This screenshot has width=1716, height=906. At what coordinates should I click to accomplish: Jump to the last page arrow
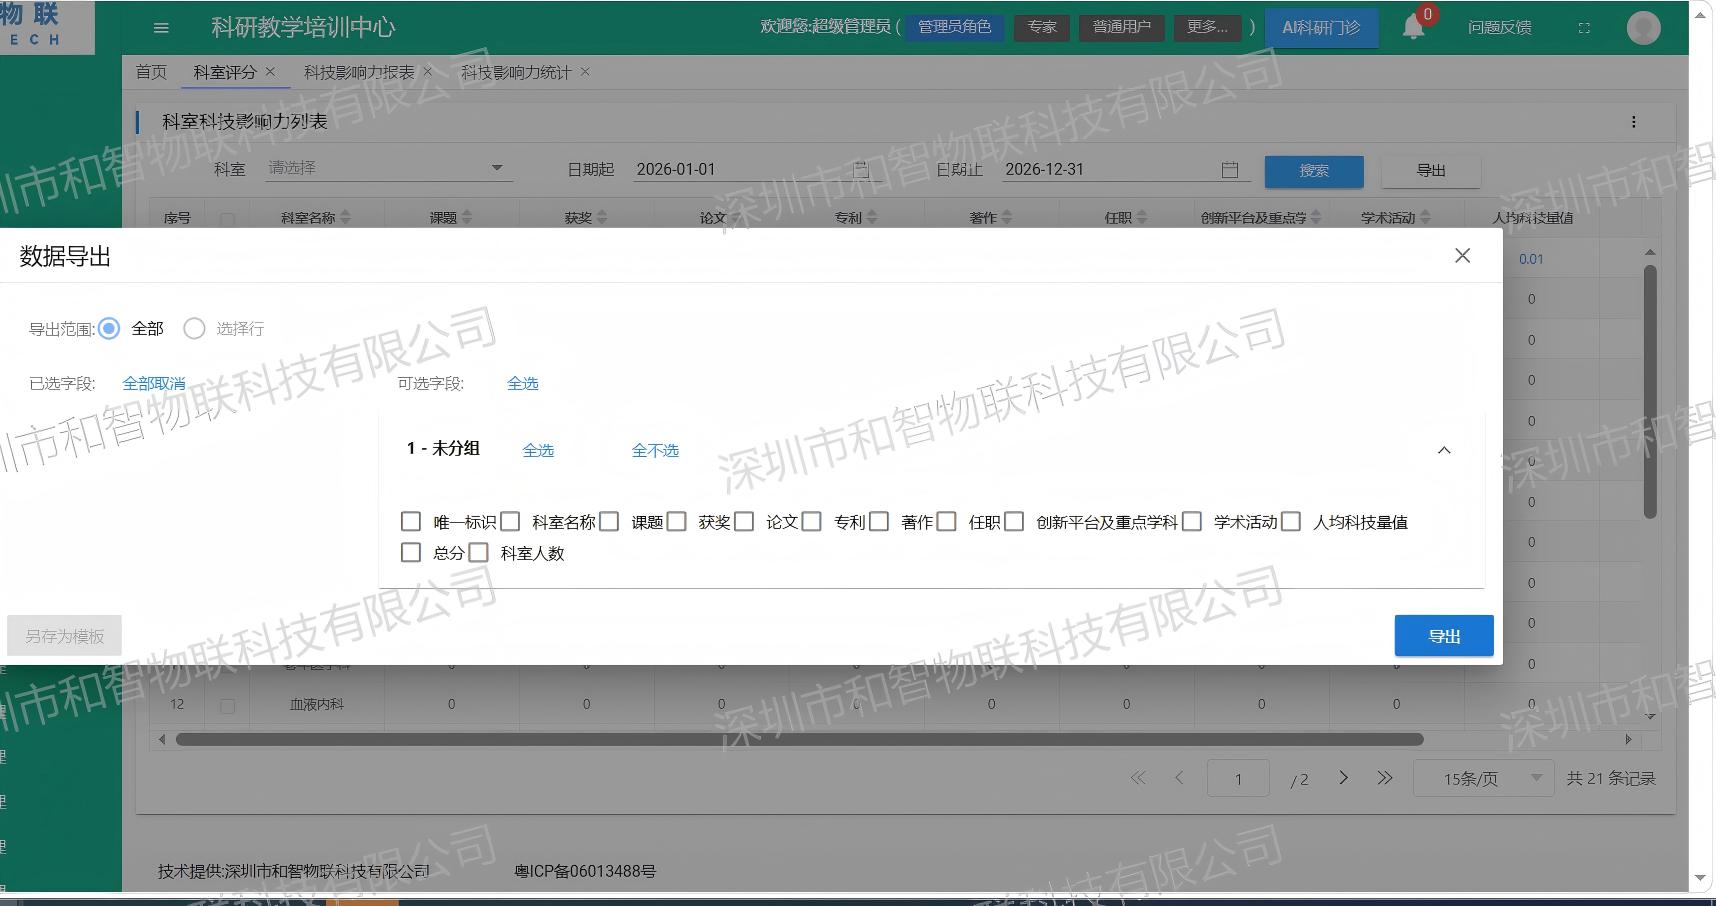(1385, 778)
